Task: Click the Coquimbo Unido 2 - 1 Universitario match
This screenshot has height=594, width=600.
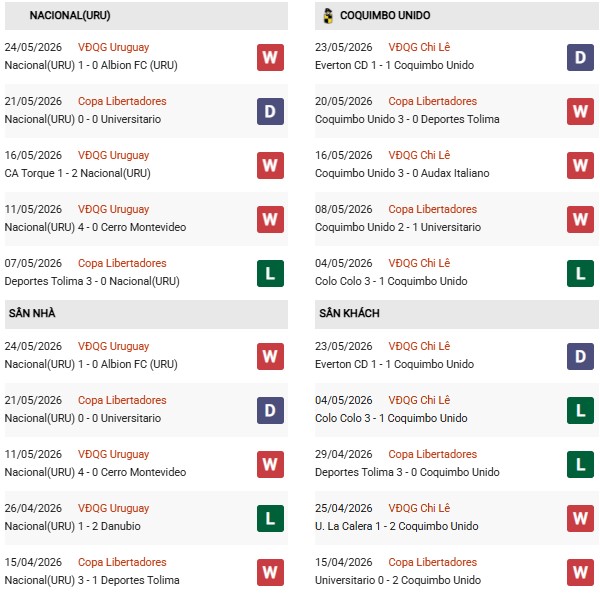Action: point(398,227)
